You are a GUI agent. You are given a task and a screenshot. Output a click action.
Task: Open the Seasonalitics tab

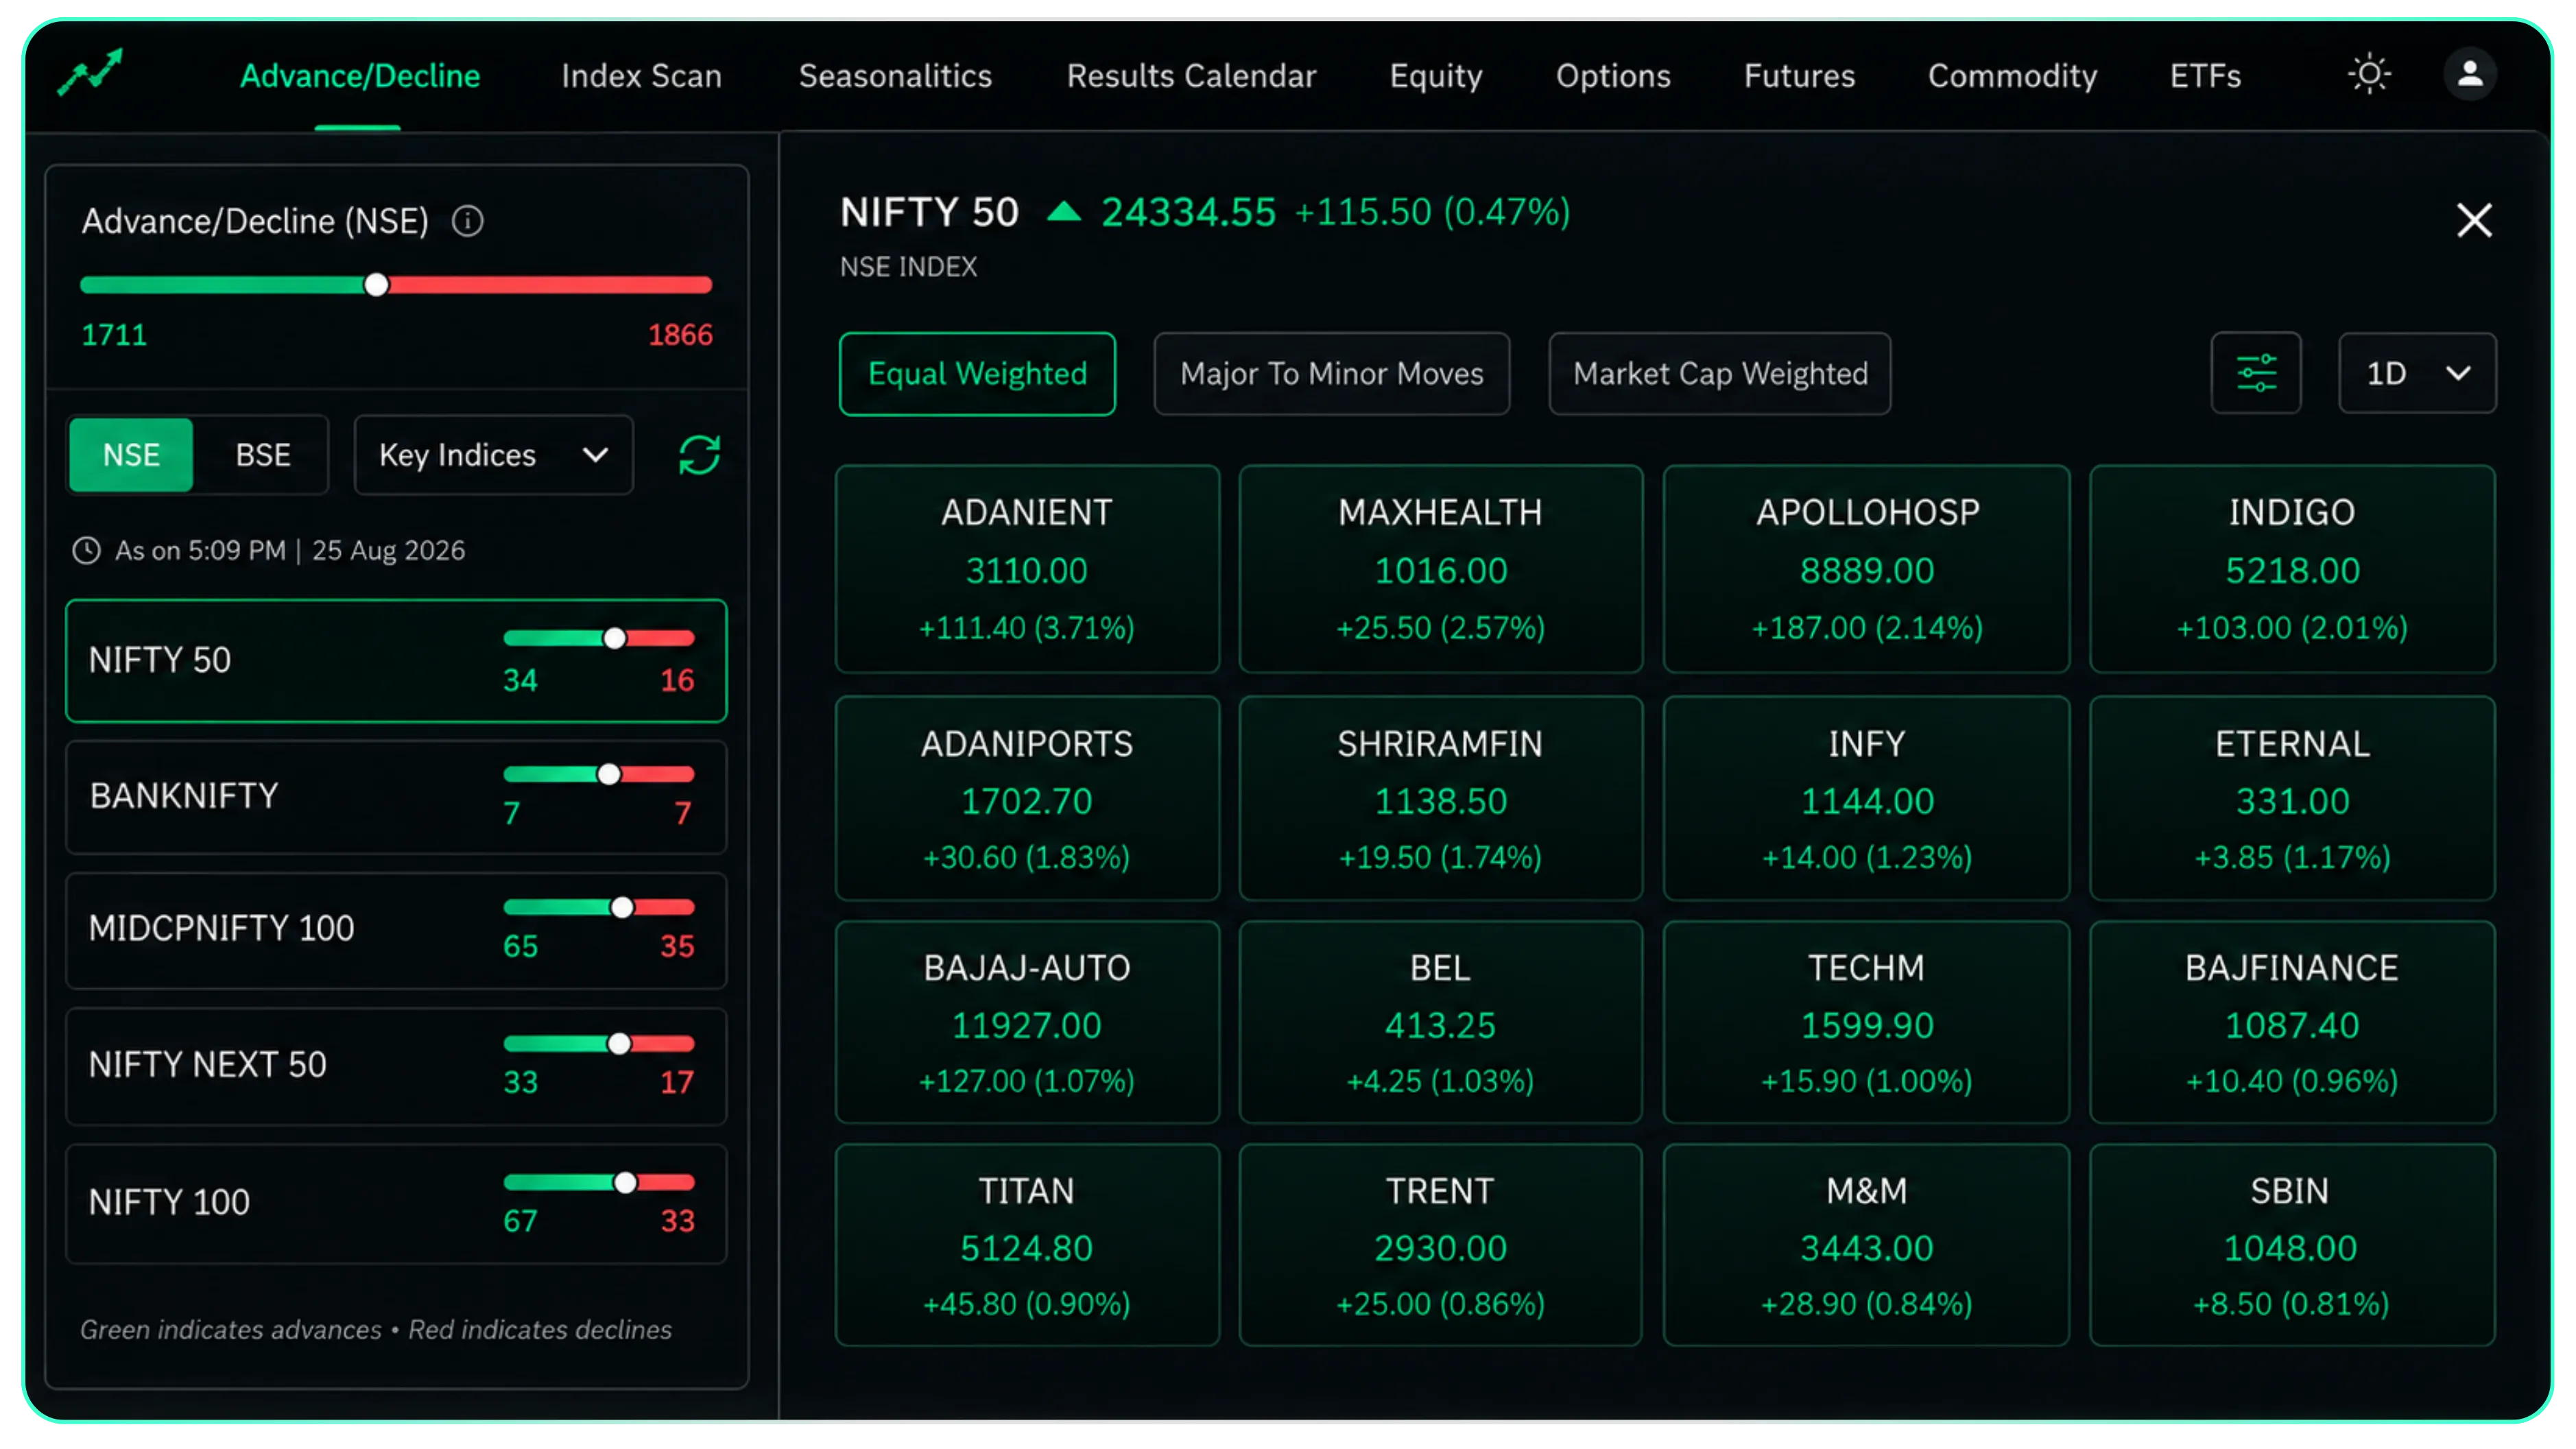(x=895, y=76)
